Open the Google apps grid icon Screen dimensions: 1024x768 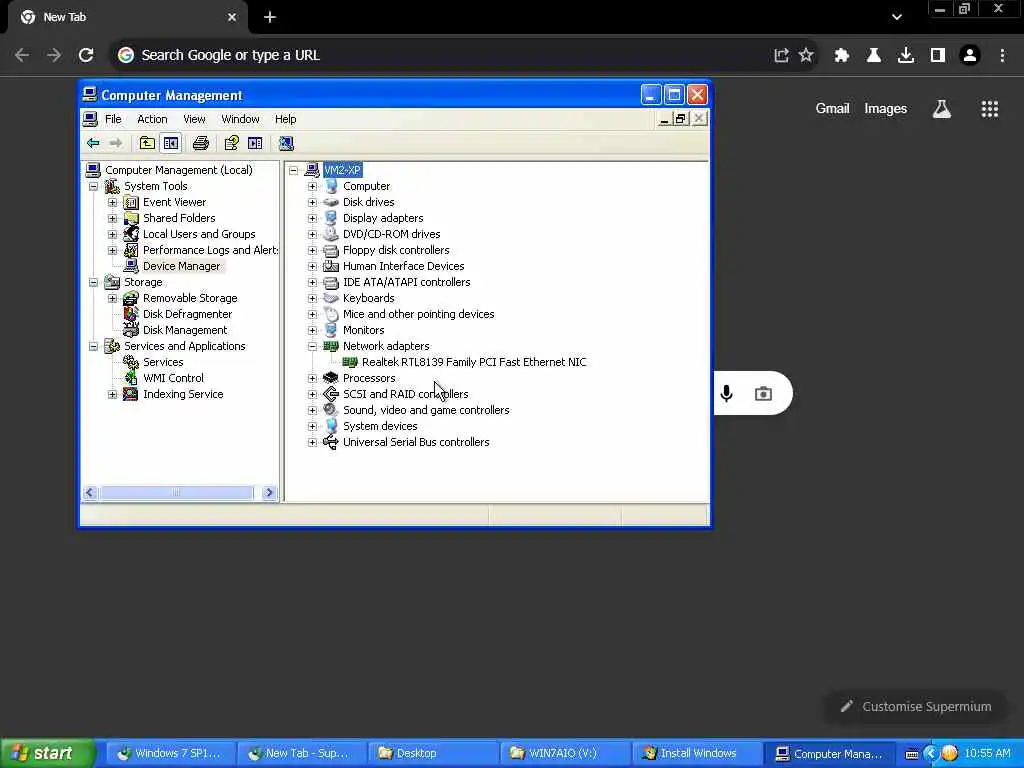click(989, 109)
